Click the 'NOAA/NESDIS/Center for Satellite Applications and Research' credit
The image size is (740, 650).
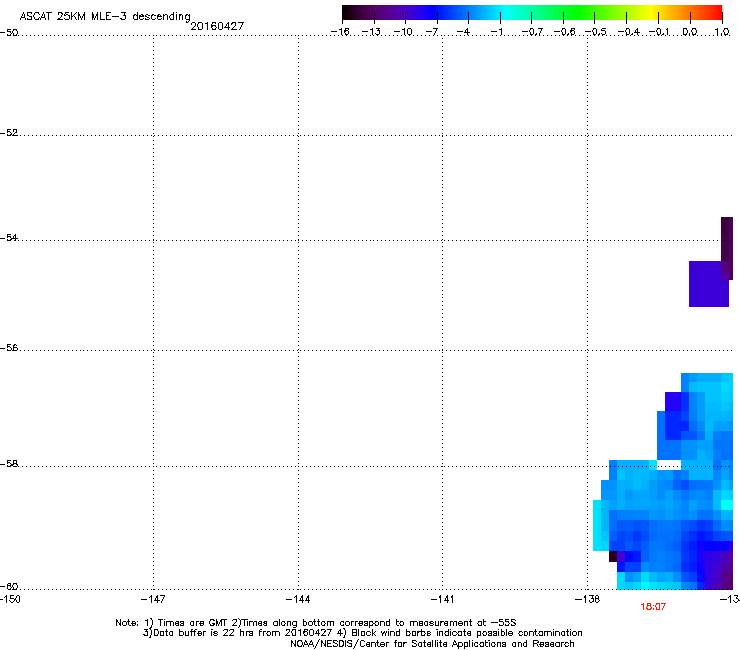tap(432, 644)
